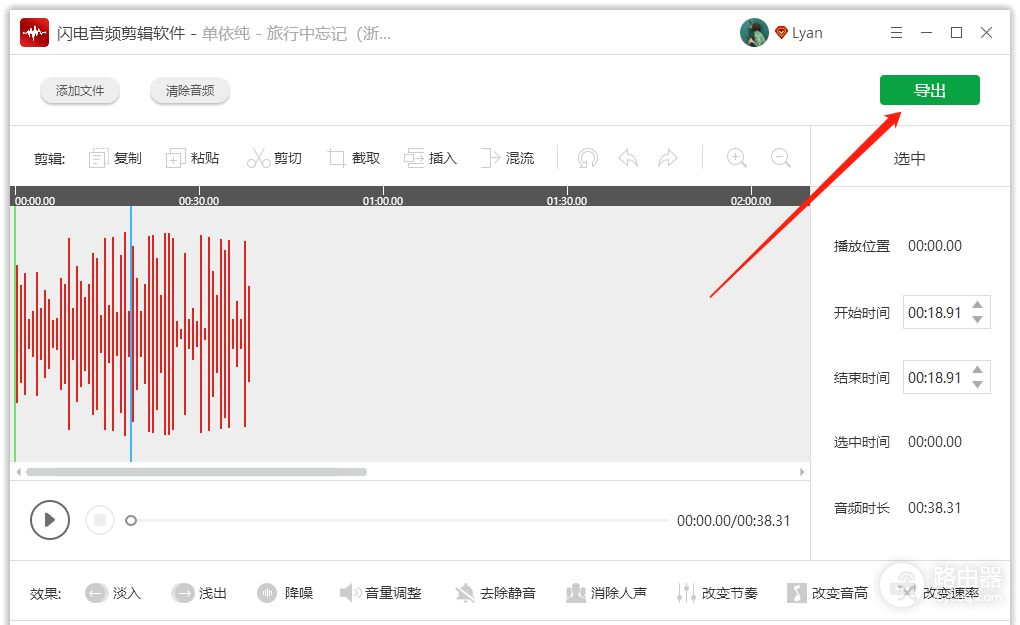
Task: Apply the Noise Reduction (降噪) effect
Action: click(285, 592)
